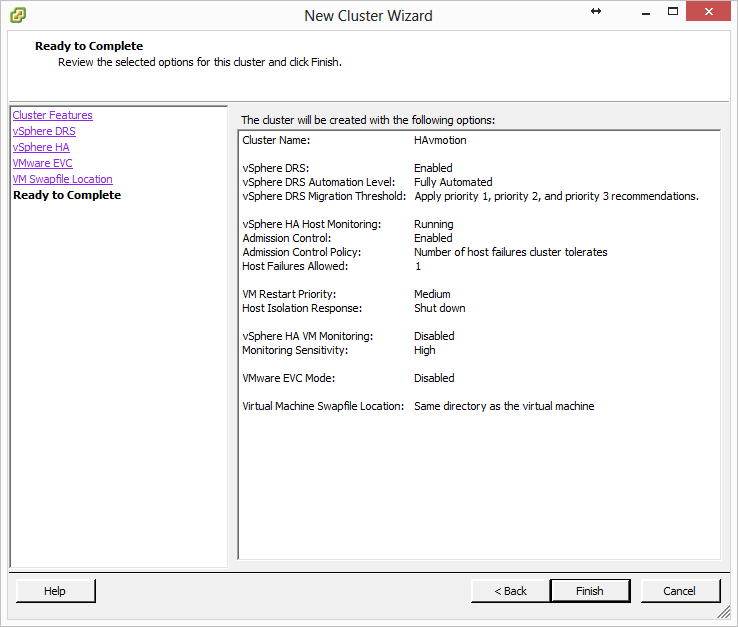The image size is (738, 627).
Task: Maximize the New Cluster Wizard window
Action: coord(673,11)
